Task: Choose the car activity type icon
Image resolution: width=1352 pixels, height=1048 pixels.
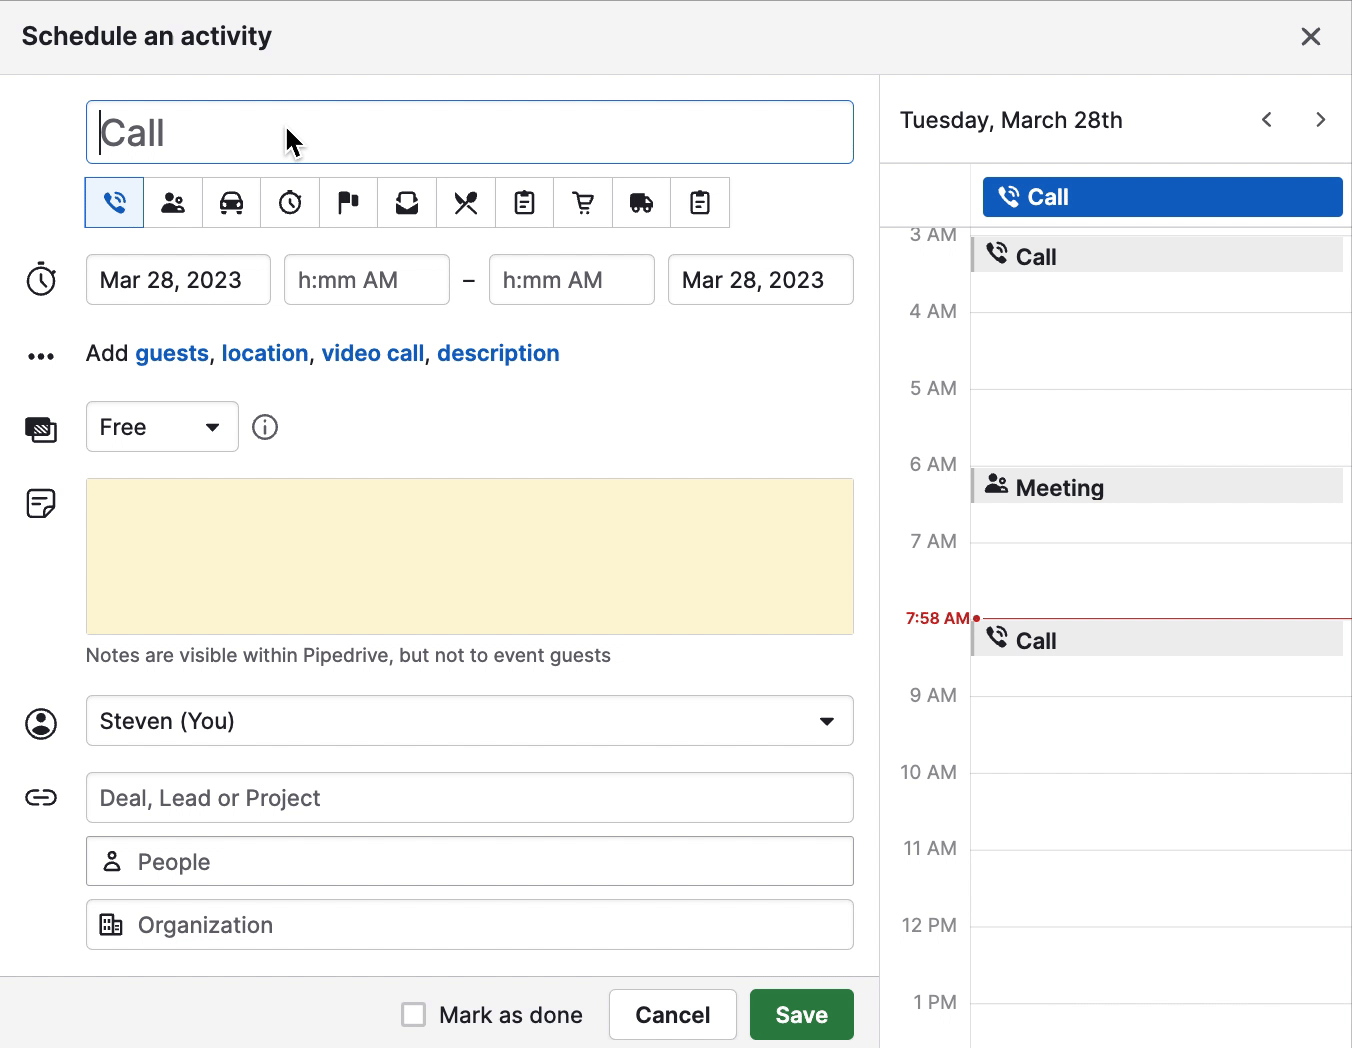Action: [x=232, y=203]
